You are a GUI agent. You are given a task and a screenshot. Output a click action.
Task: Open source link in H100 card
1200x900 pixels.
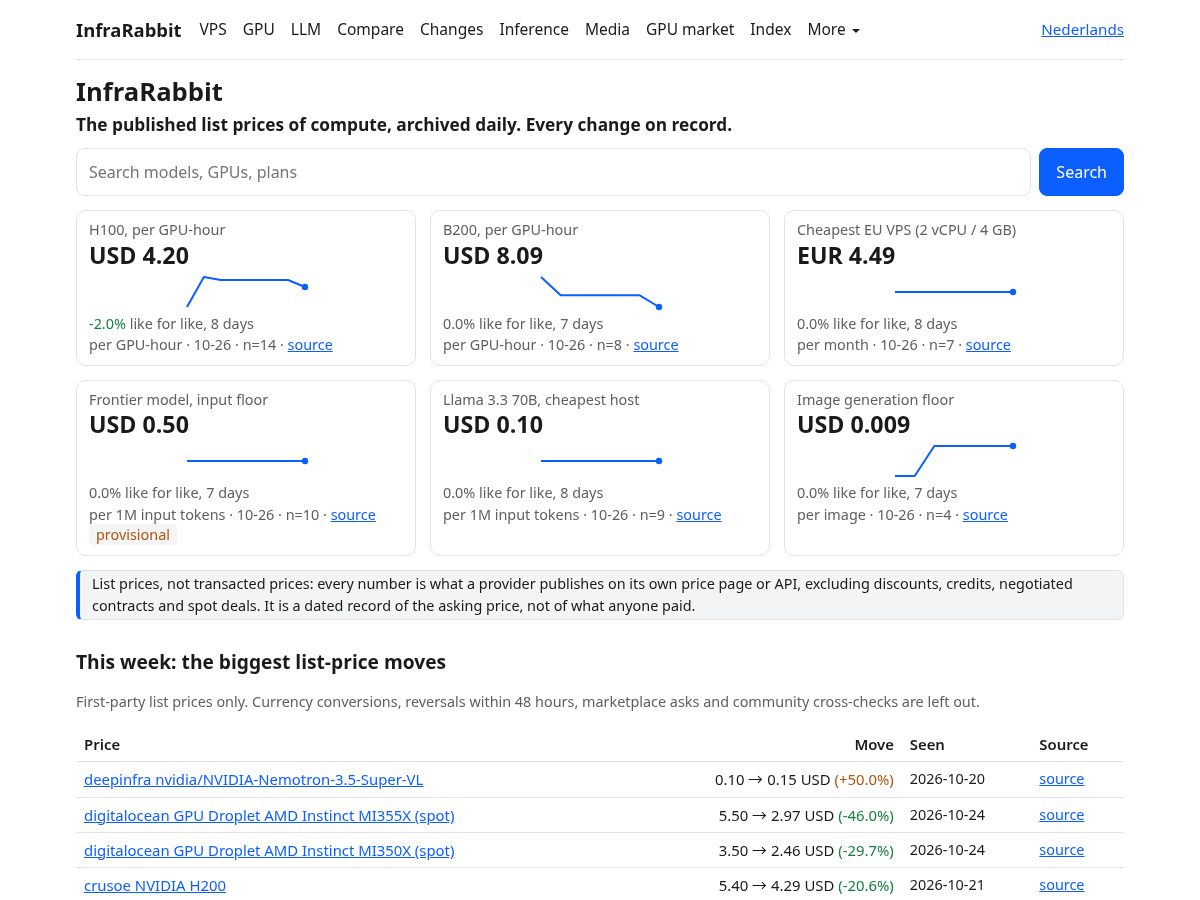(310, 345)
